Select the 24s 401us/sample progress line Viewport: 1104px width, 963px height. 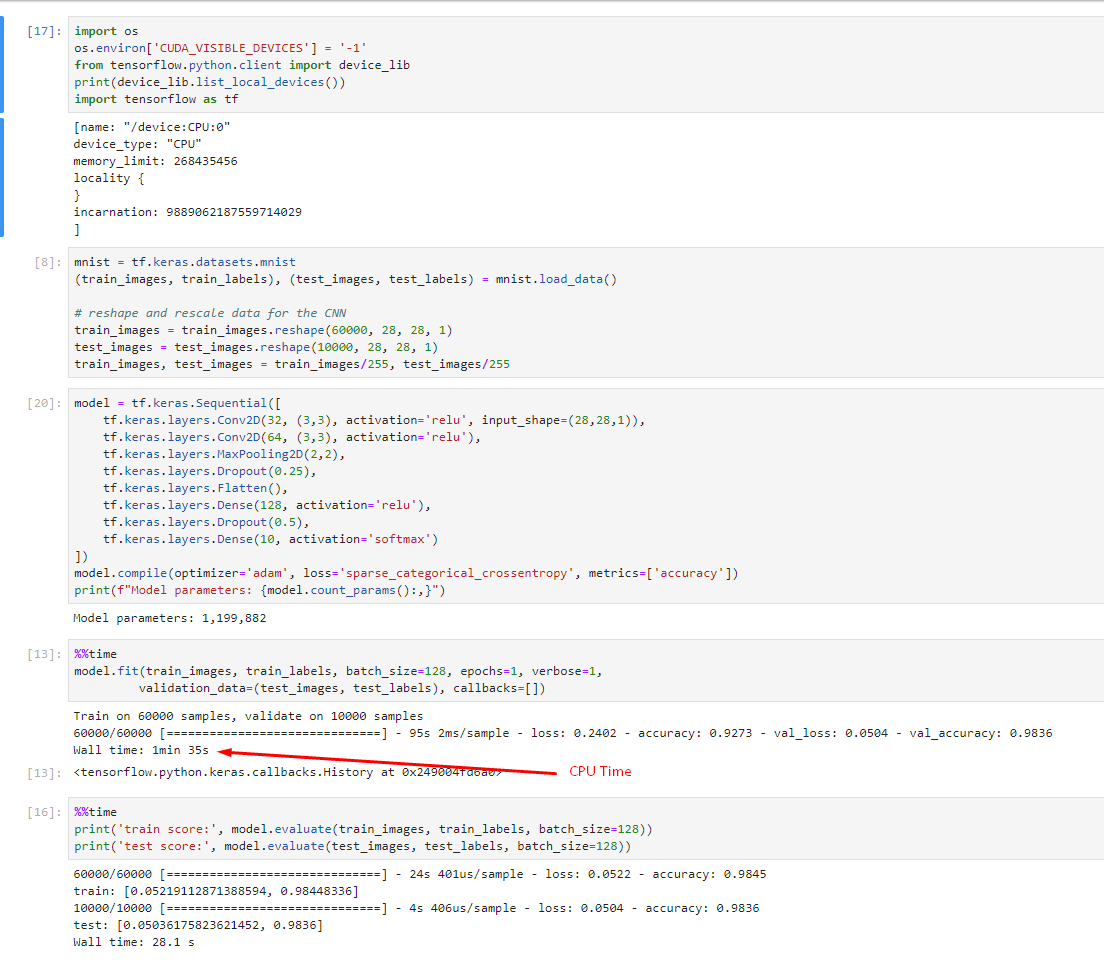[x=420, y=874]
